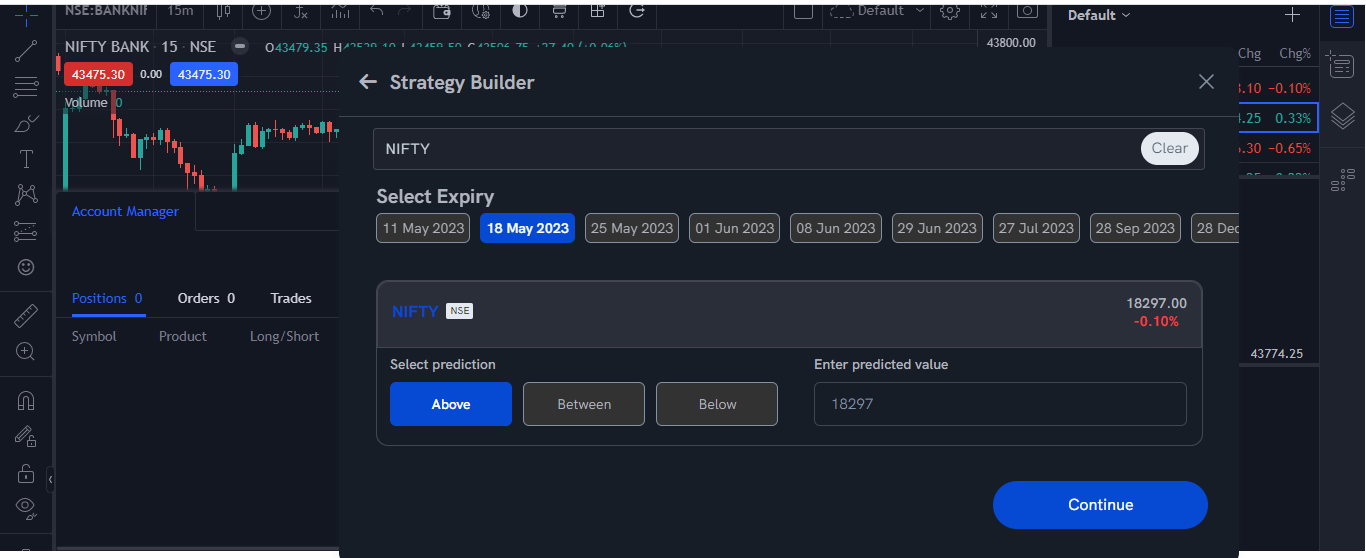Click the Continue button

point(1100,505)
